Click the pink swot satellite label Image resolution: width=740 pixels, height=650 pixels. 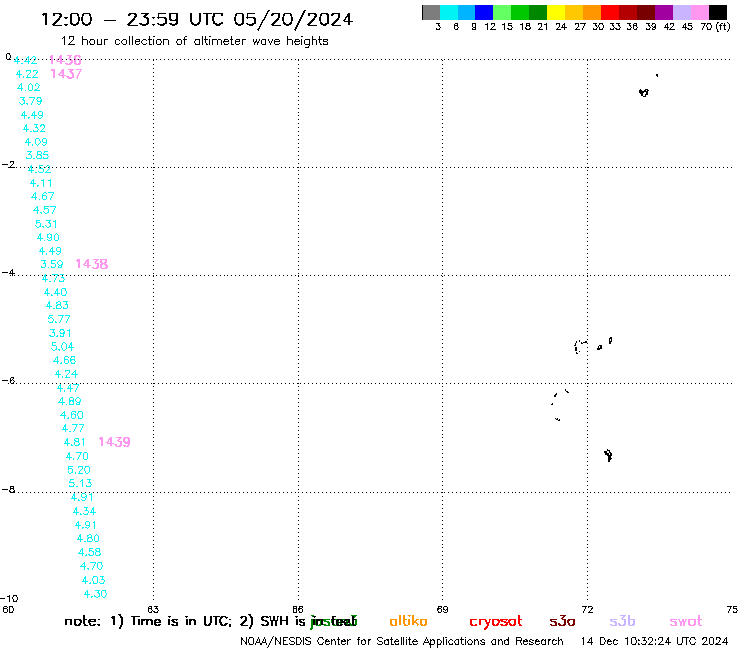click(686, 621)
